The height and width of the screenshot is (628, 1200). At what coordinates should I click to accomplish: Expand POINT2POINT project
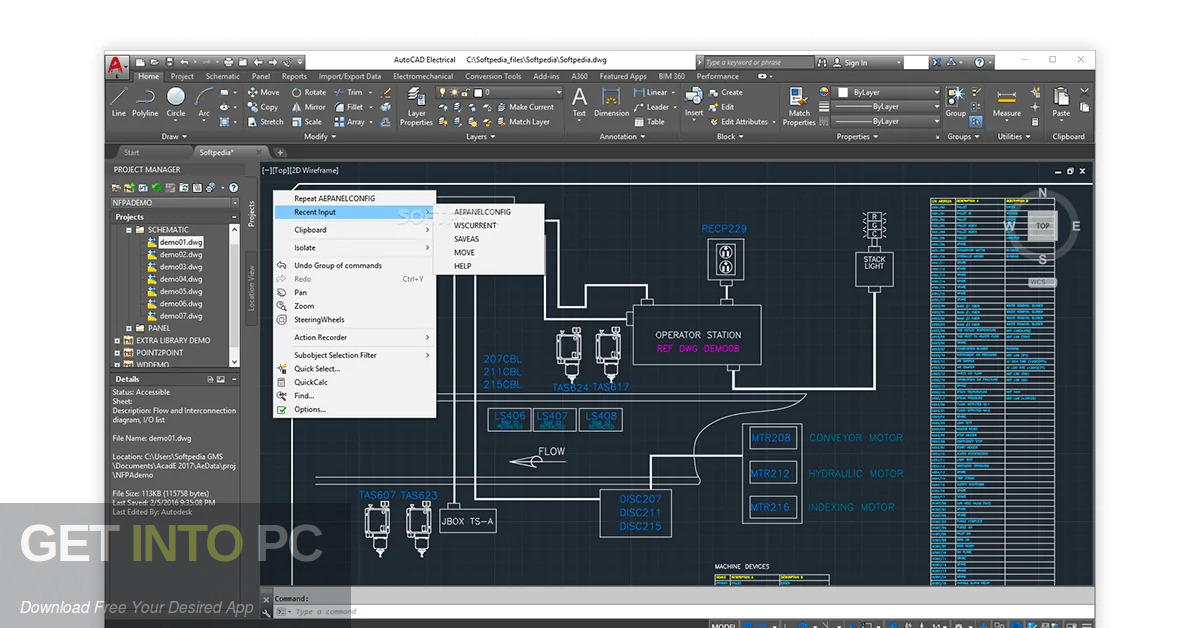117,352
